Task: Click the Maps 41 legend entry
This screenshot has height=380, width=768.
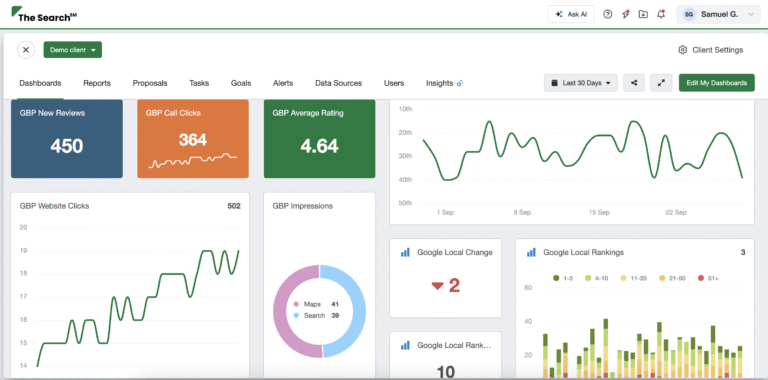Action: (x=316, y=305)
